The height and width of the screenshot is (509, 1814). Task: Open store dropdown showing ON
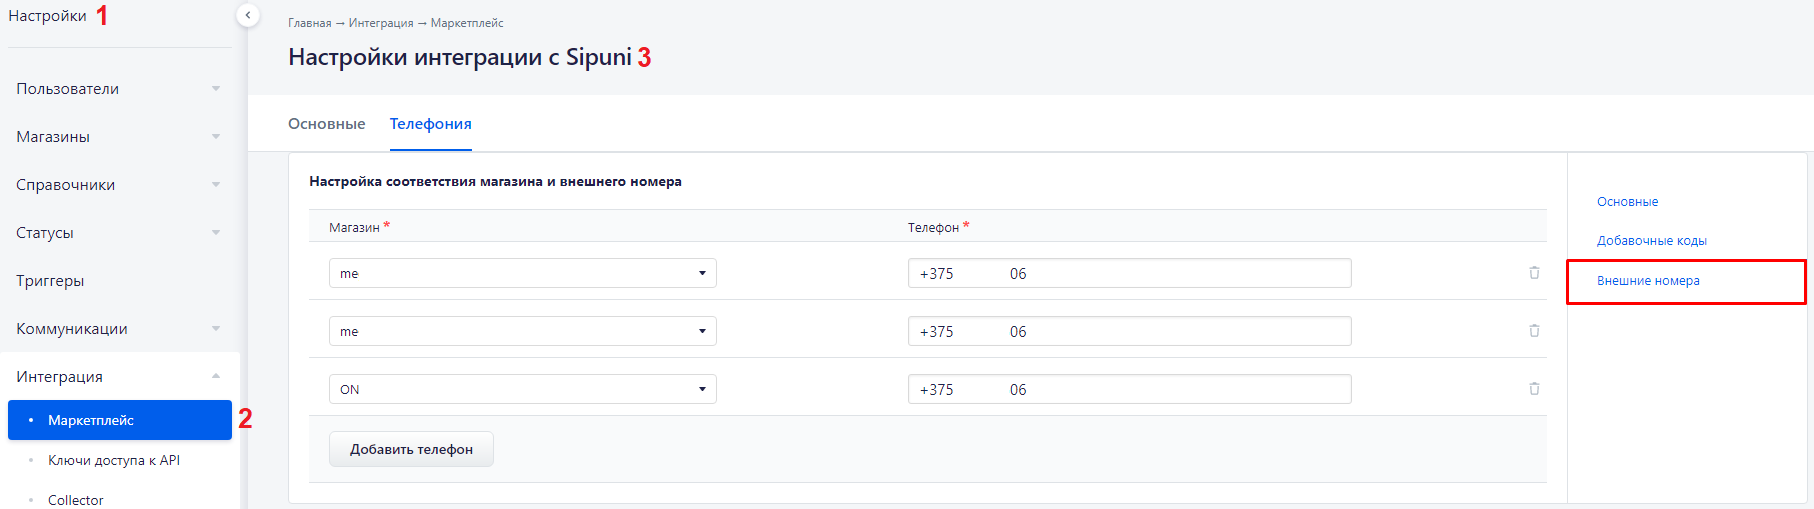tap(523, 389)
